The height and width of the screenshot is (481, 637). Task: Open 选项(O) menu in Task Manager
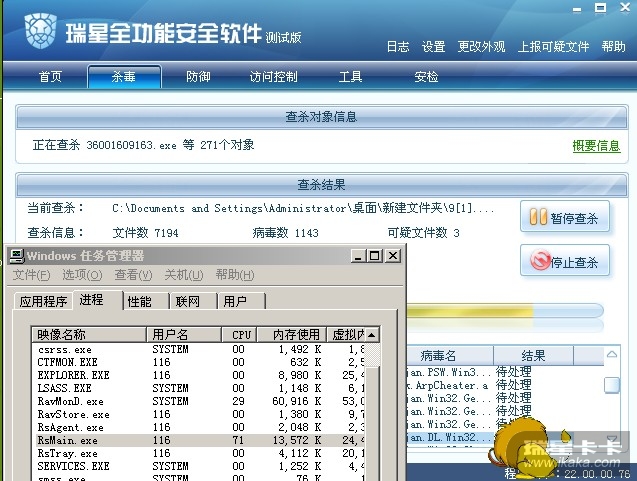click(x=82, y=275)
